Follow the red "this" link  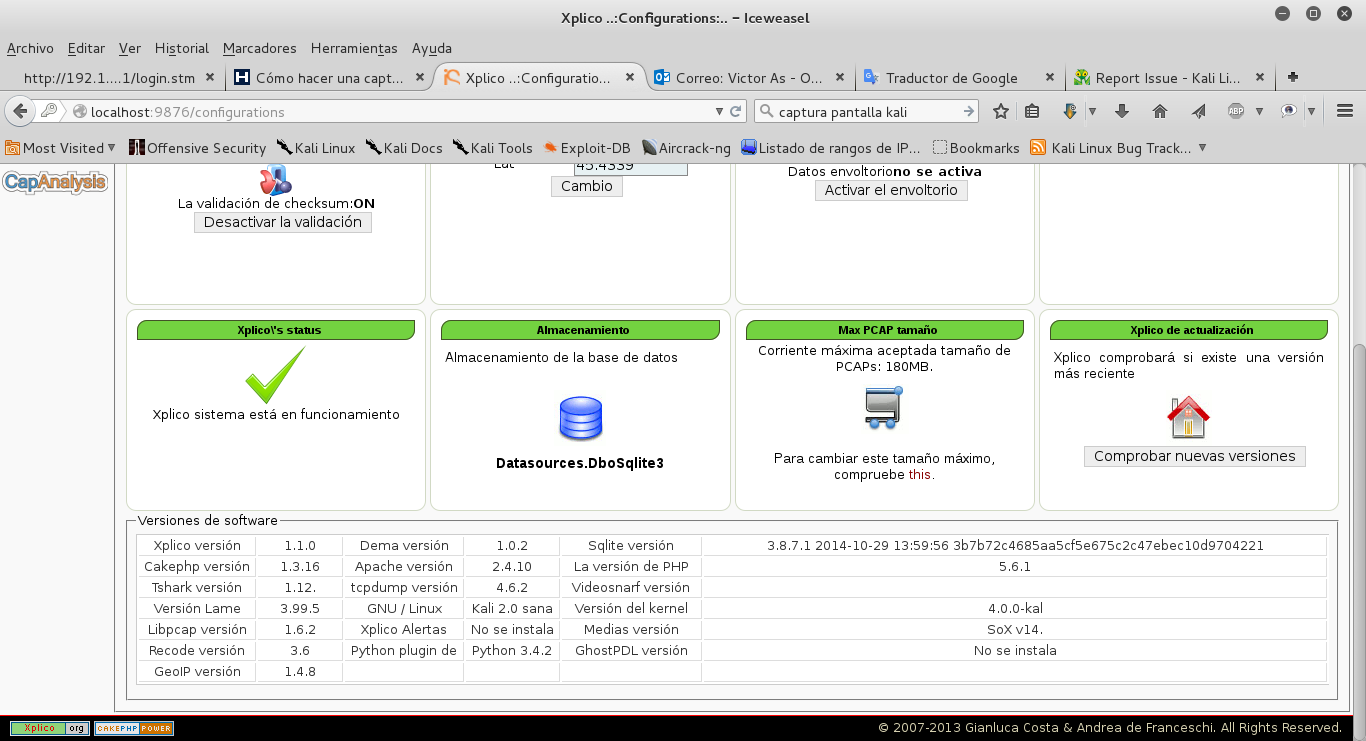click(919, 474)
